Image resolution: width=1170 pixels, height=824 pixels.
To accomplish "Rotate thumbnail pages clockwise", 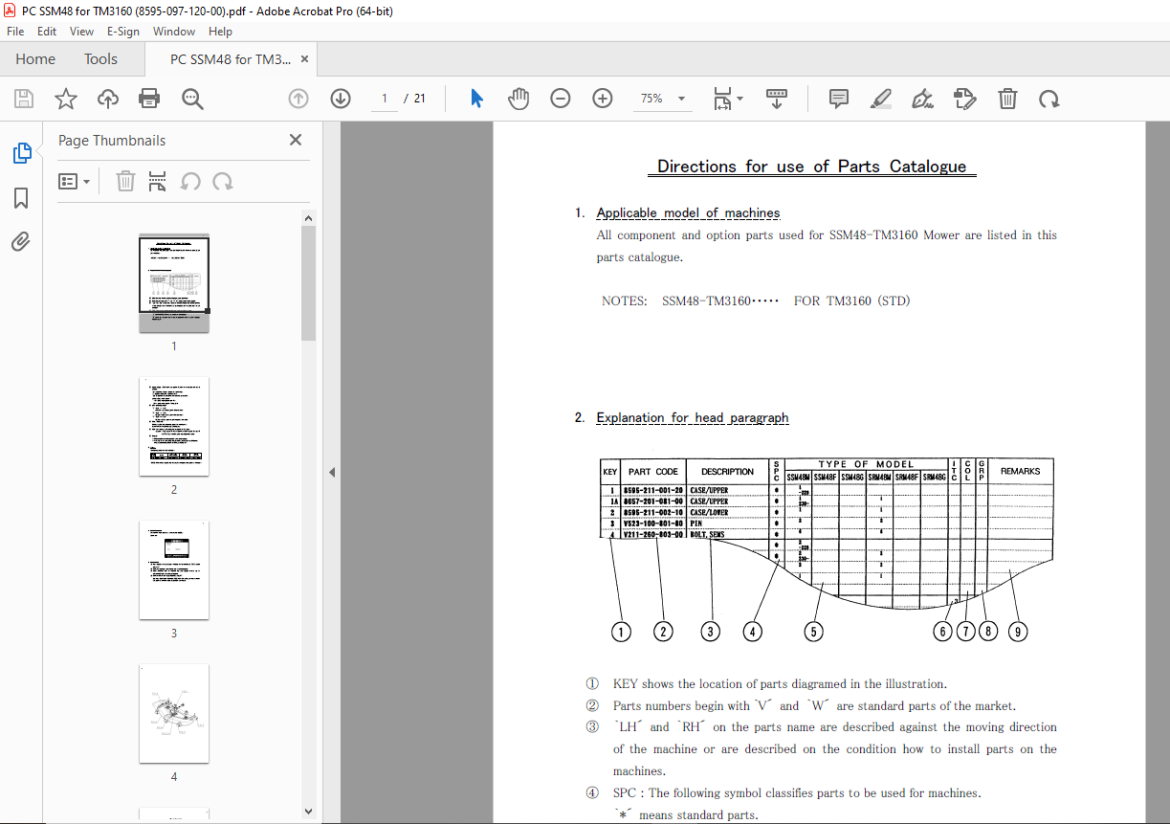I will click(222, 181).
